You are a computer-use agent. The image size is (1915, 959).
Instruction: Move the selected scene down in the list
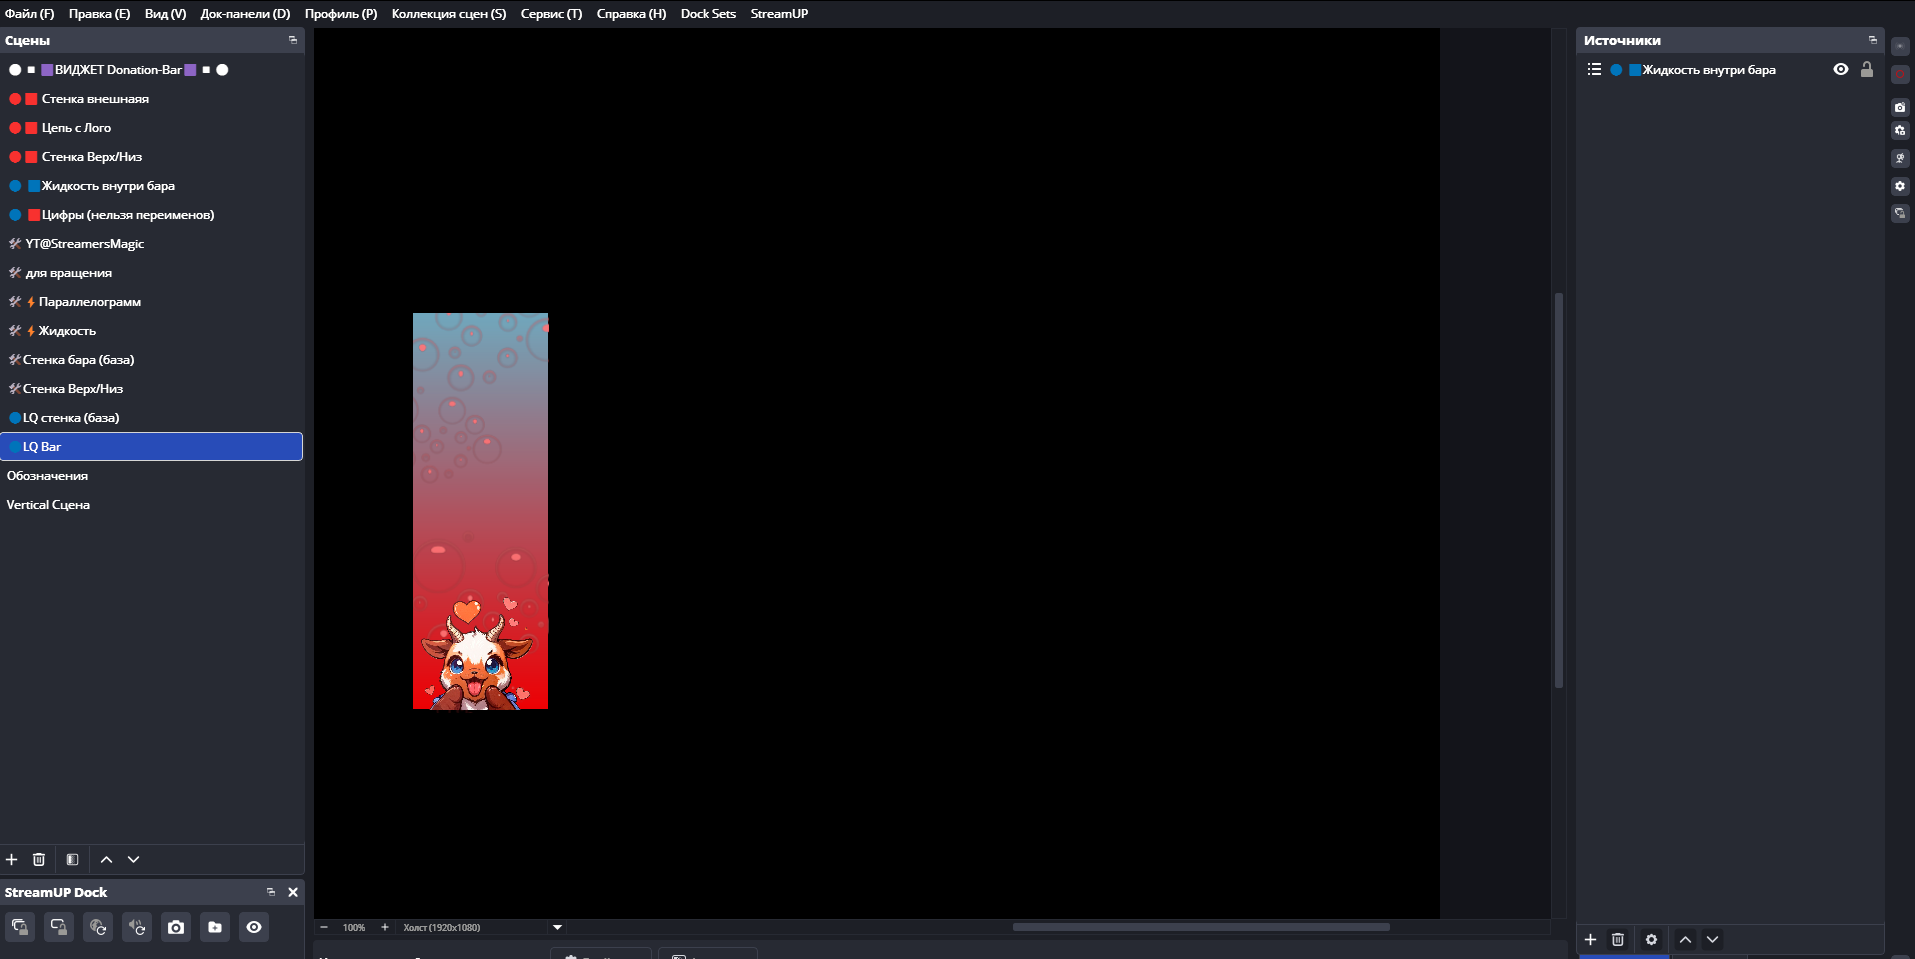[133, 859]
